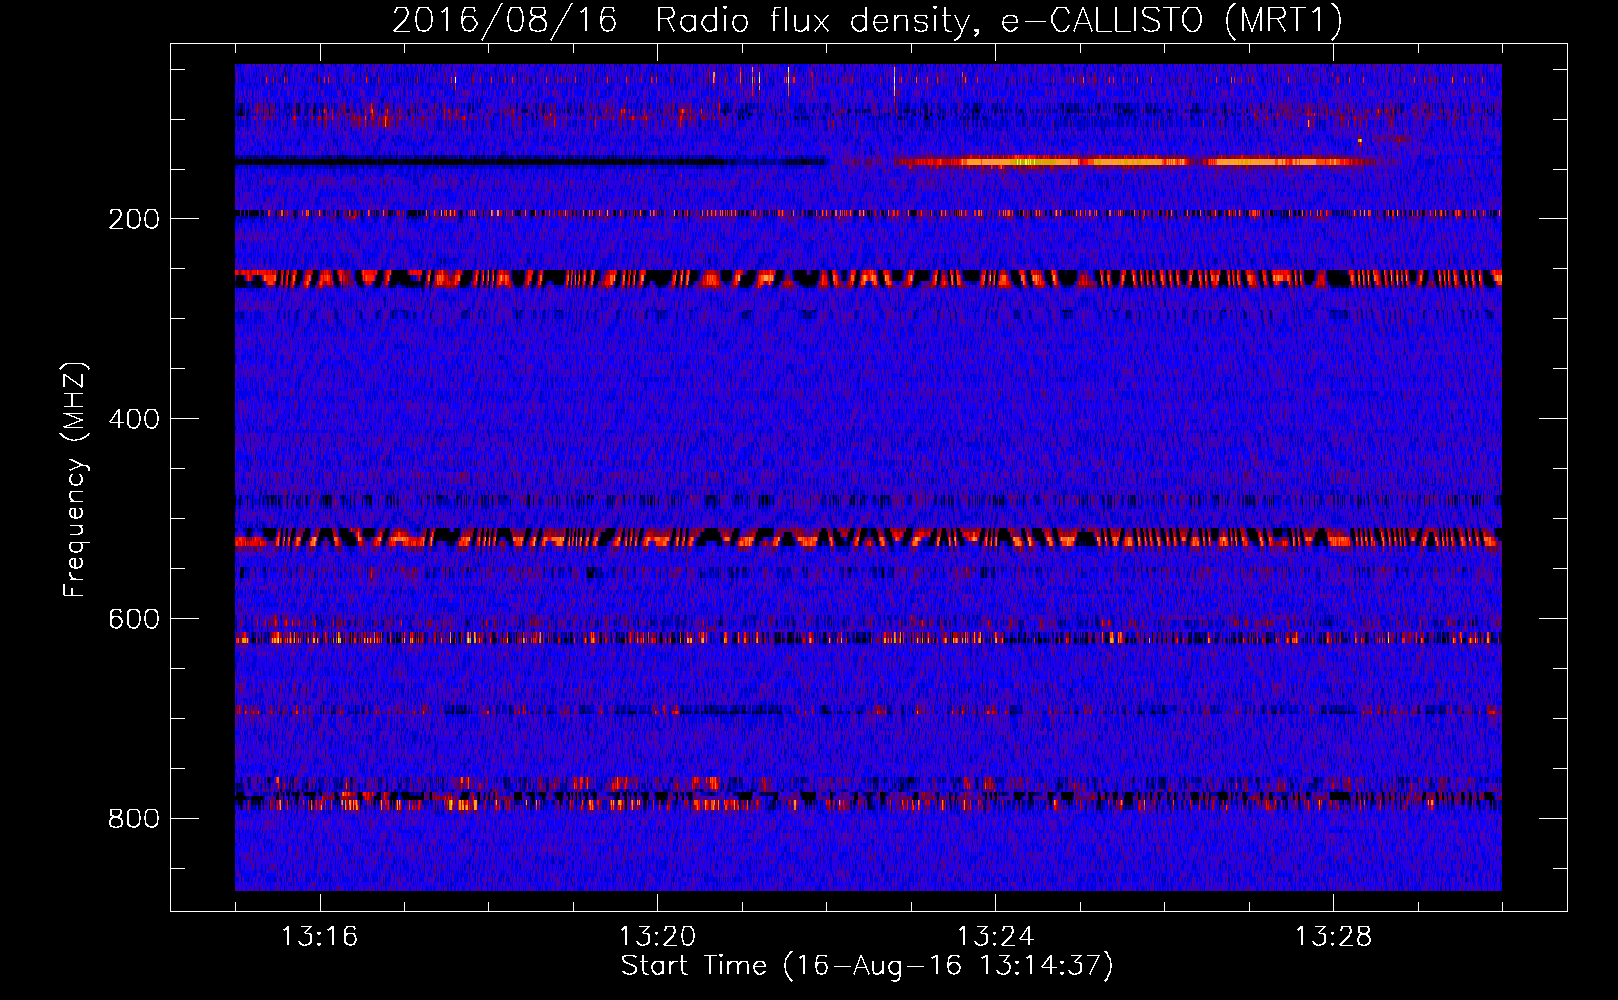Select the 'Frequency (MHZ)' y-axis label
Viewport: 1618px width, 1000px height.
tap(75, 480)
